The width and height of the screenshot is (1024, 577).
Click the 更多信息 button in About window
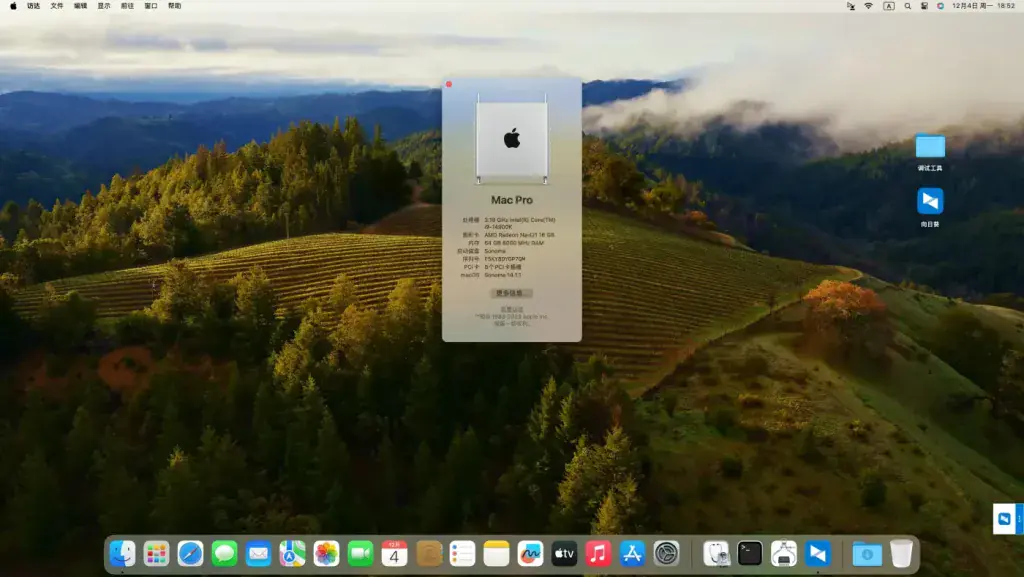click(512, 293)
